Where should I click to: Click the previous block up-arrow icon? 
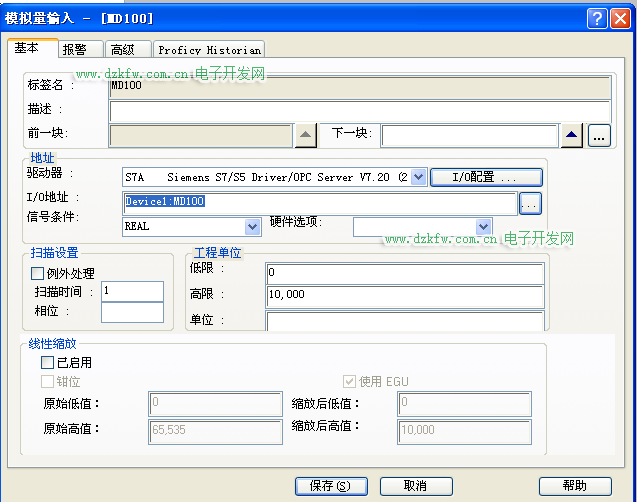click(x=306, y=135)
